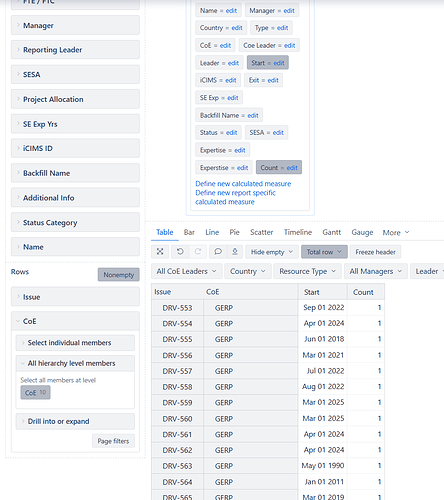The height and width of the screenshot is (500, 444).
Task: Expand the Additional Info dimension
Action: (75, 198)
